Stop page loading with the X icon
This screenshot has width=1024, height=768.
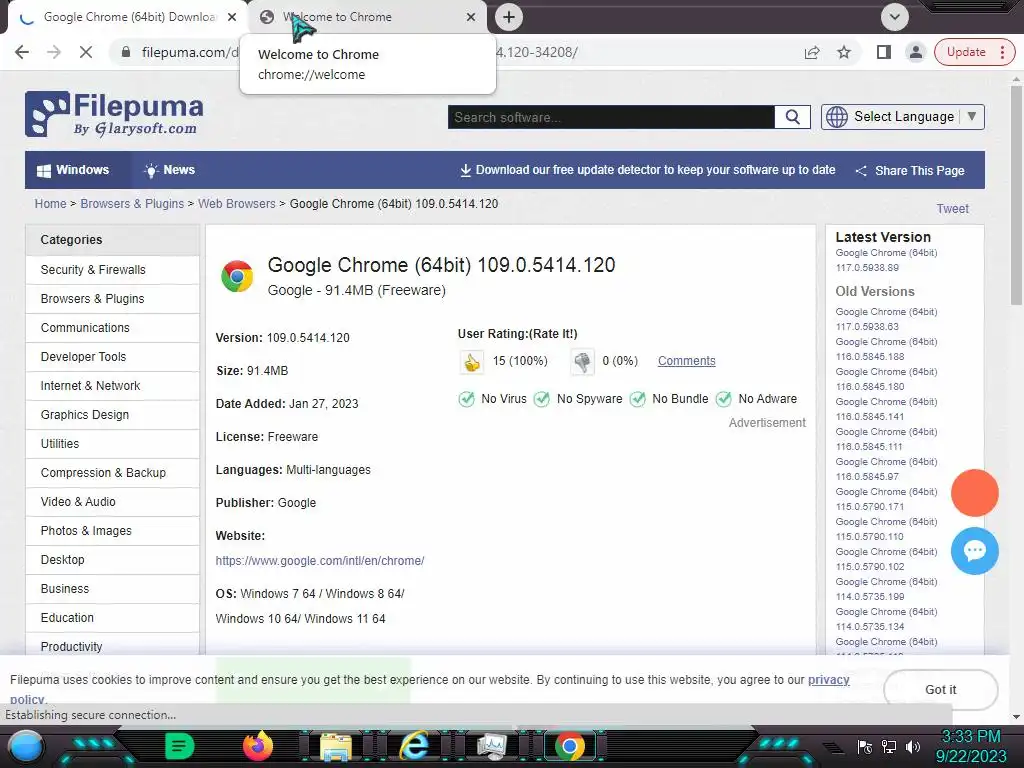point(86,52)
